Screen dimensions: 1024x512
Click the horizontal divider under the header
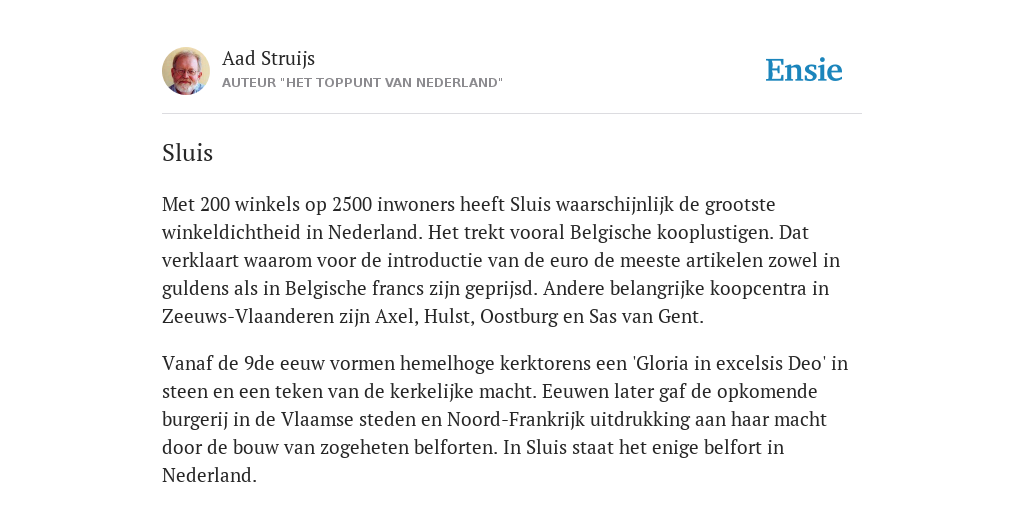(512, 114)
